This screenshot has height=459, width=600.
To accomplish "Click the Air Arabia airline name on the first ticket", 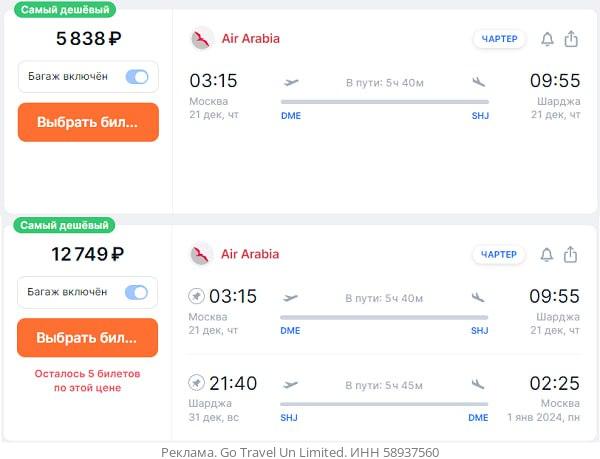I will click(x=251, y=39).
